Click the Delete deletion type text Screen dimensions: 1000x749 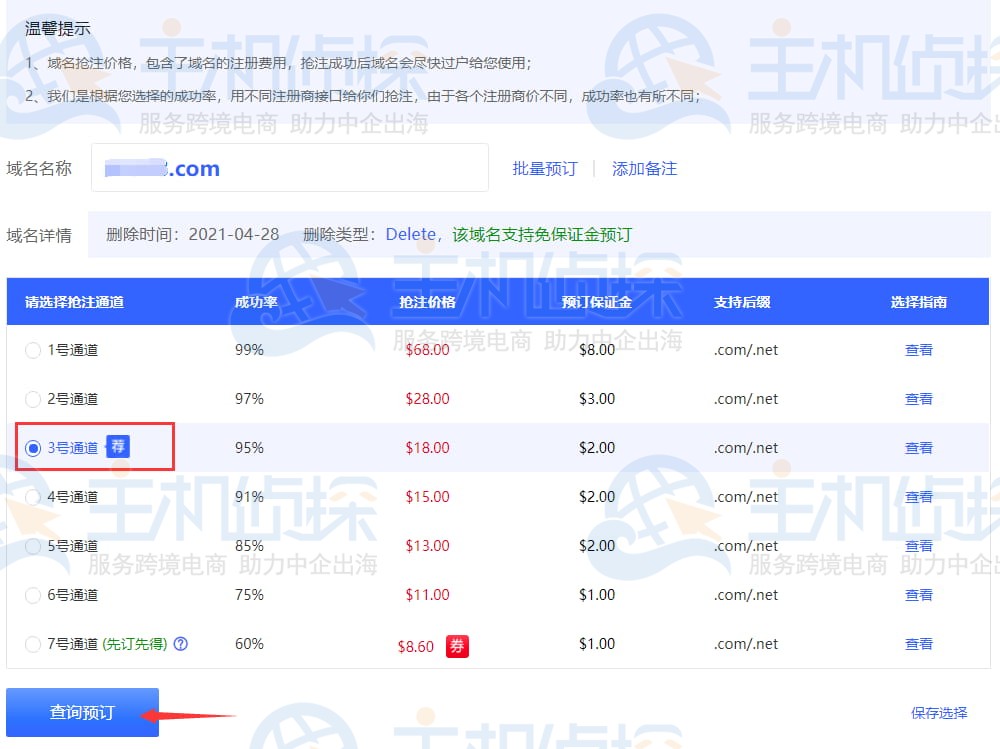[410, 235]
